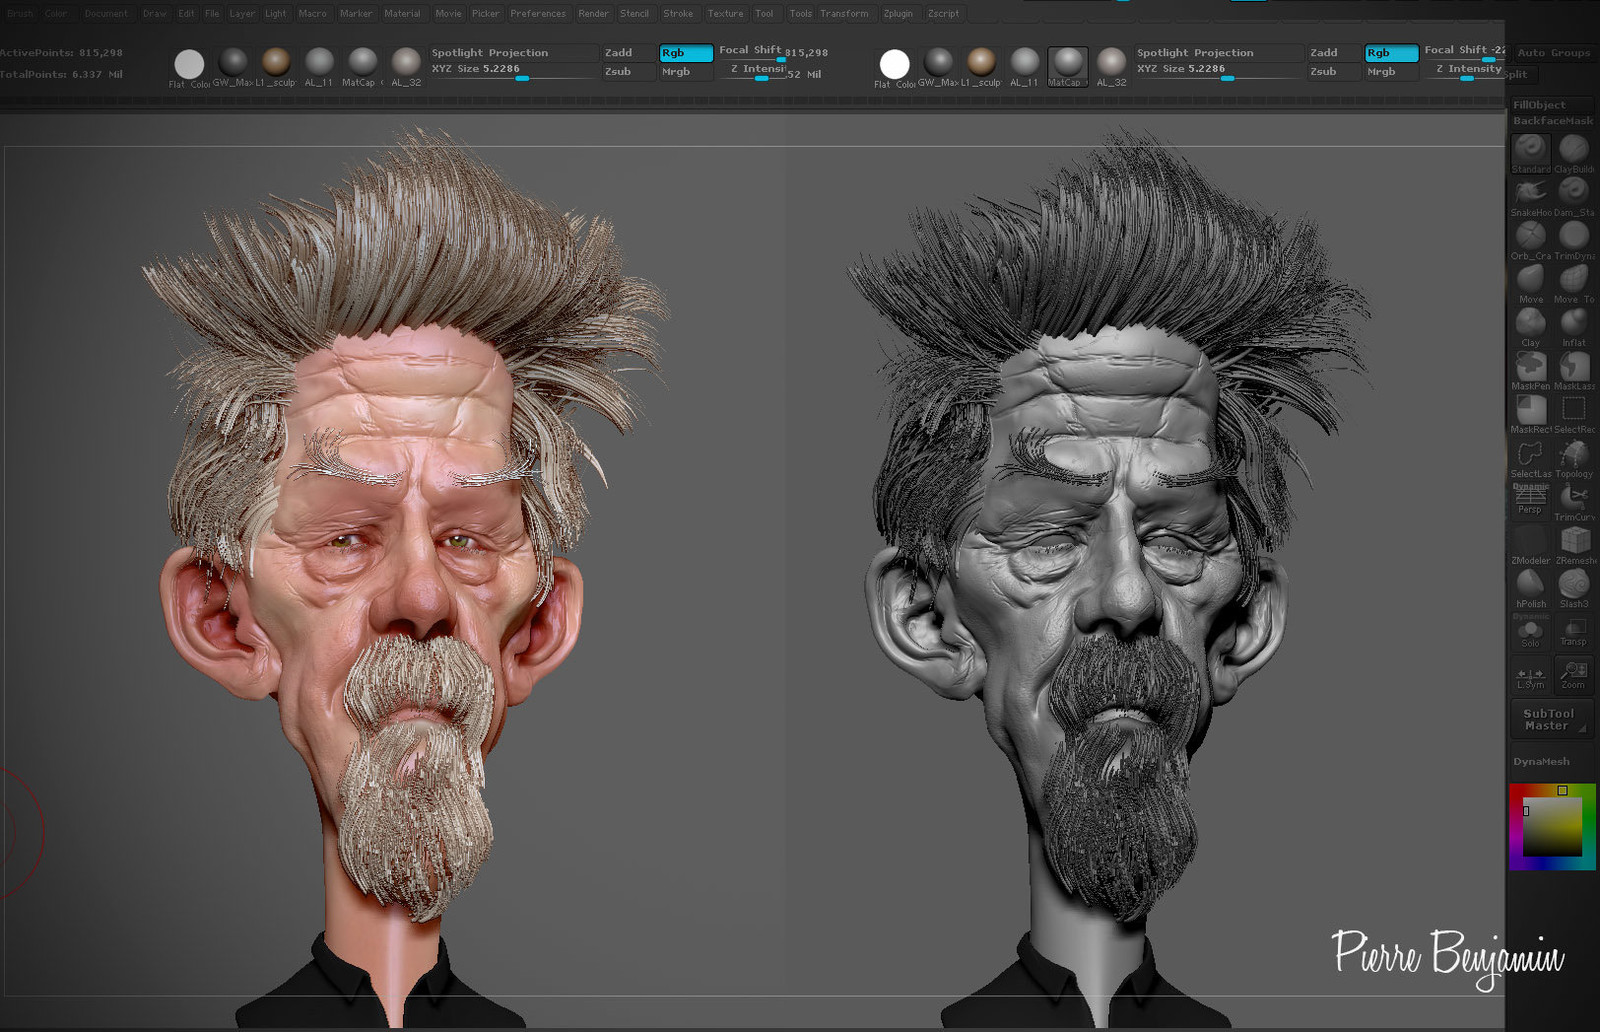
Task: Select the Orb_Cracks brush
Action: 1530,241
